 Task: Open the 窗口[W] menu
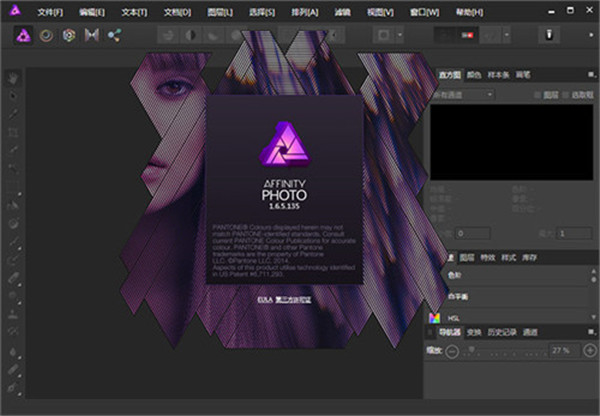tap(424, 12)
